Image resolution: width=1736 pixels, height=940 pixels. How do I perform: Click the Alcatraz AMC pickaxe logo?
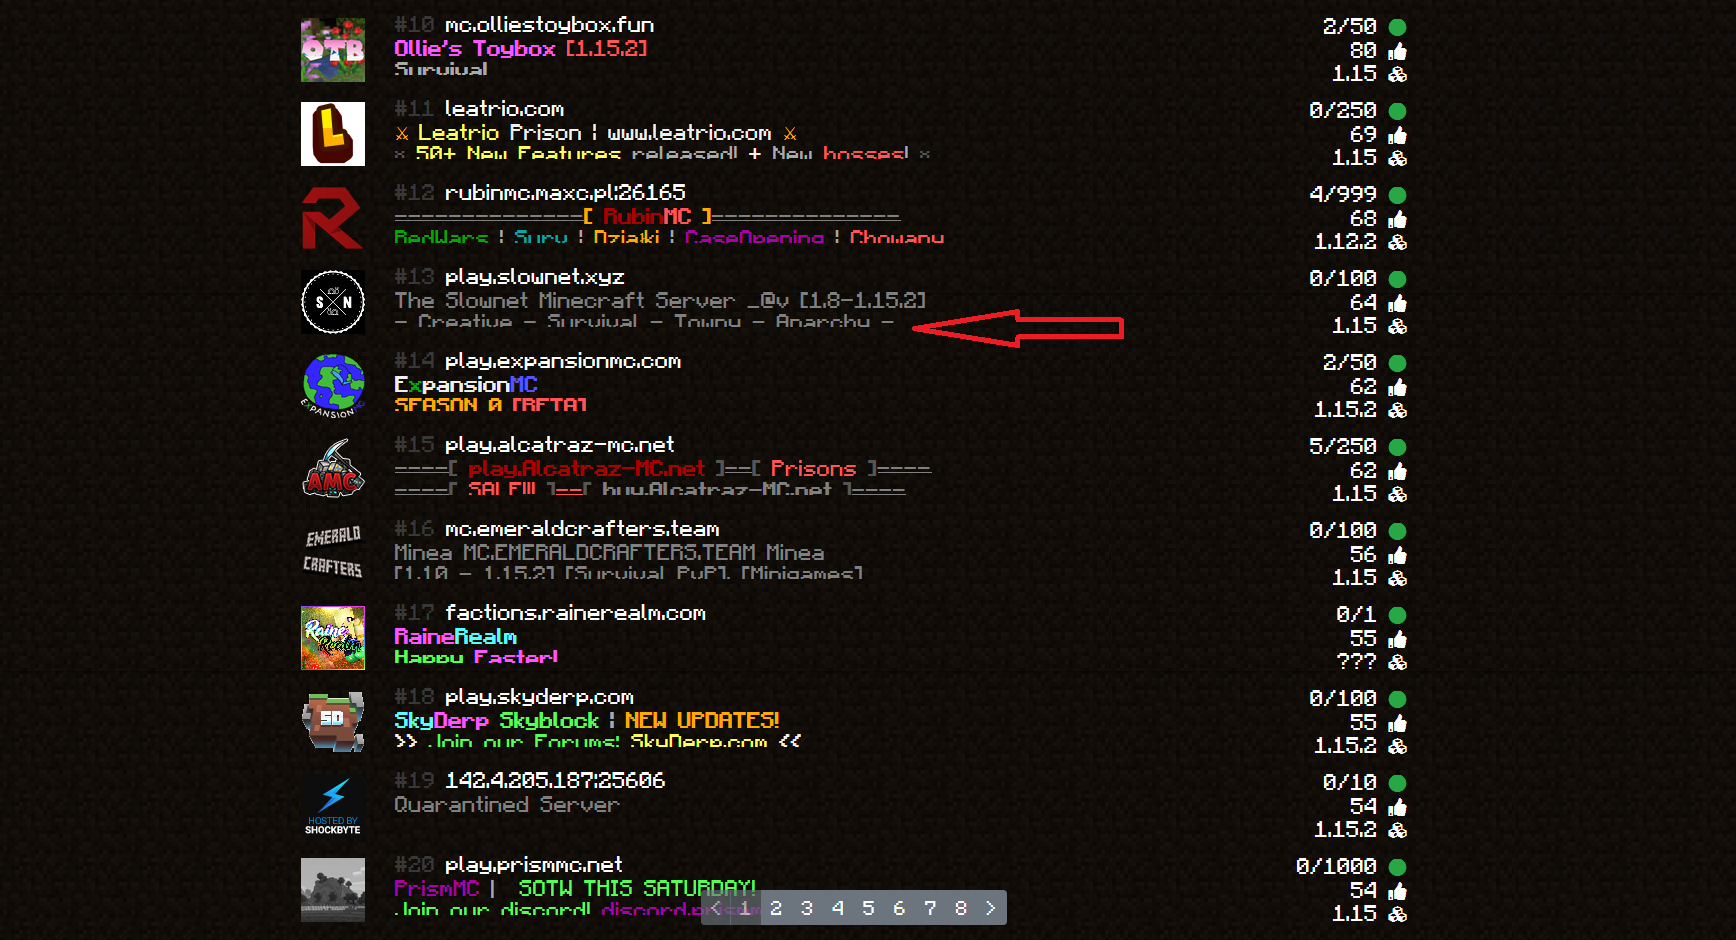click(333, 470)
